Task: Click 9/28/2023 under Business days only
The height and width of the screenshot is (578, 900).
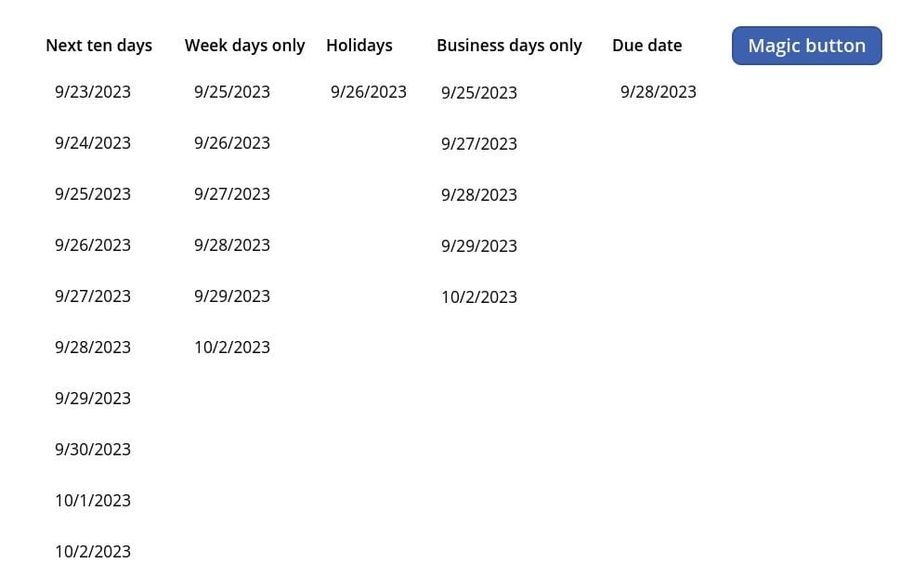Action: [479, 194]
